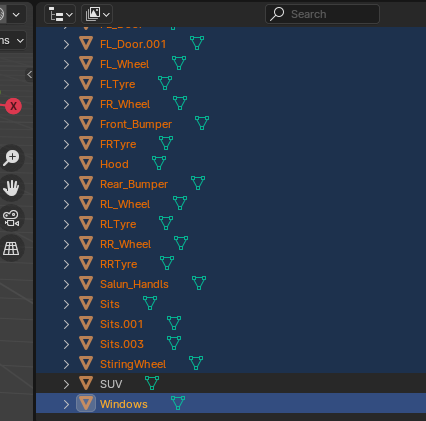Screen dimensions: 426x421
Task: Open the outliner display mode dropdown
Action: (97, 14)
